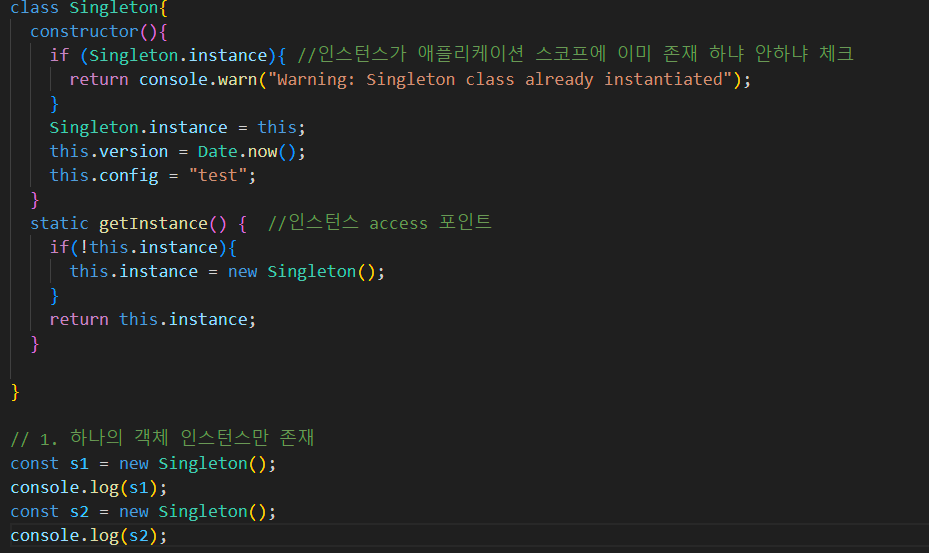Click the Korean comment after 'if (Singleton.instance){'
Viewport: 929px width, 553px height.
click(575, 54)
